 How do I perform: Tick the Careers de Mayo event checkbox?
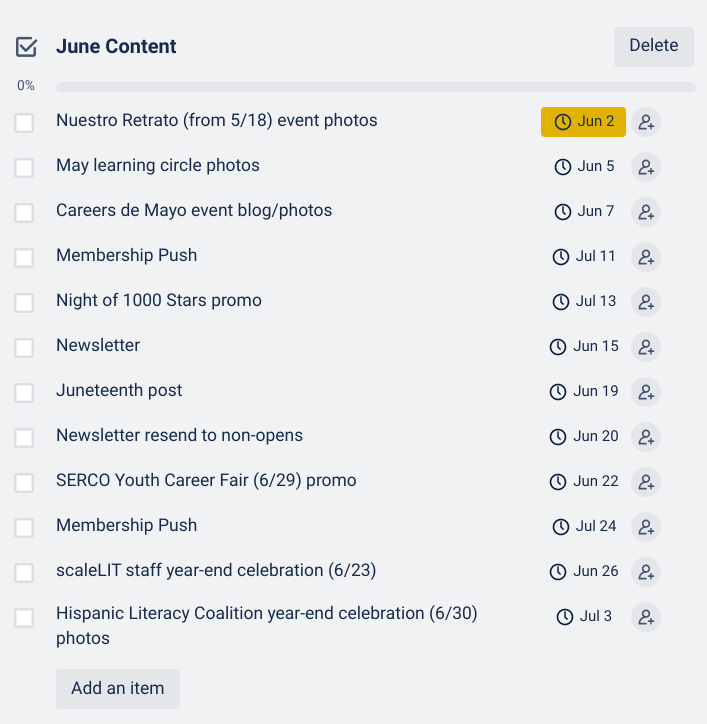tap(24, 212)
